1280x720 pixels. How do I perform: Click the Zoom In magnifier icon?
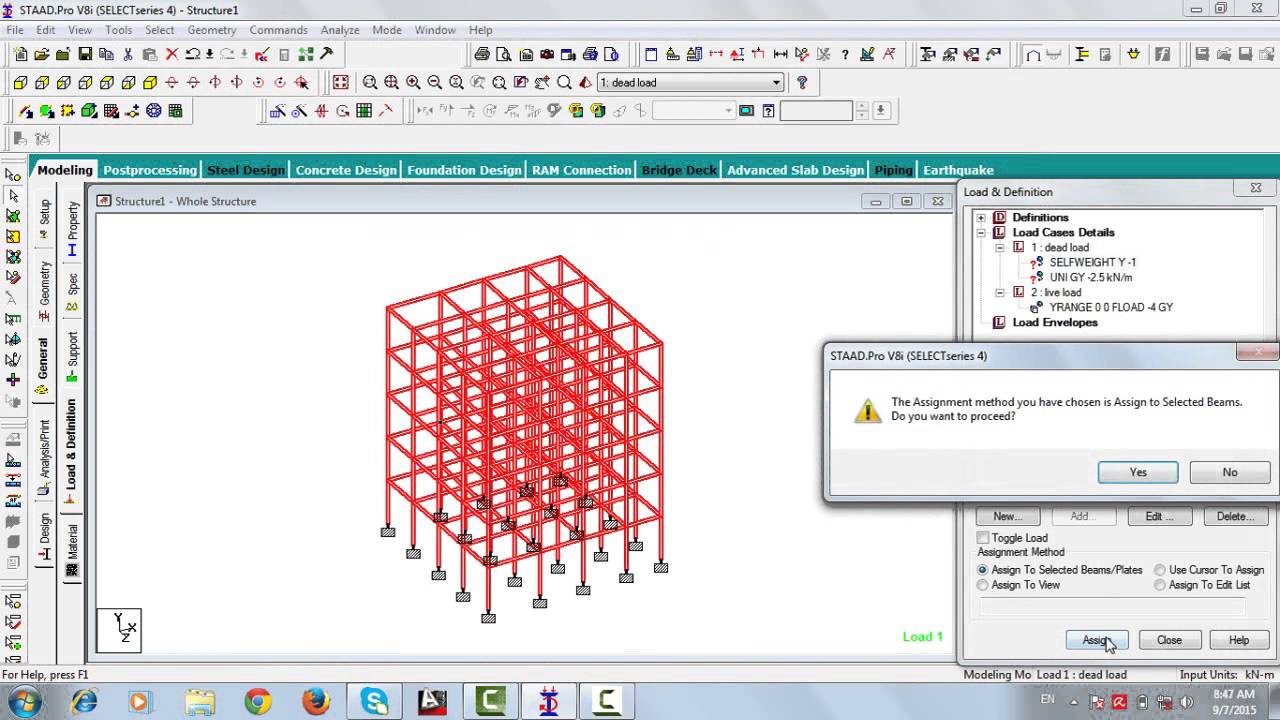pyautogui.click(x=413, y=83)
